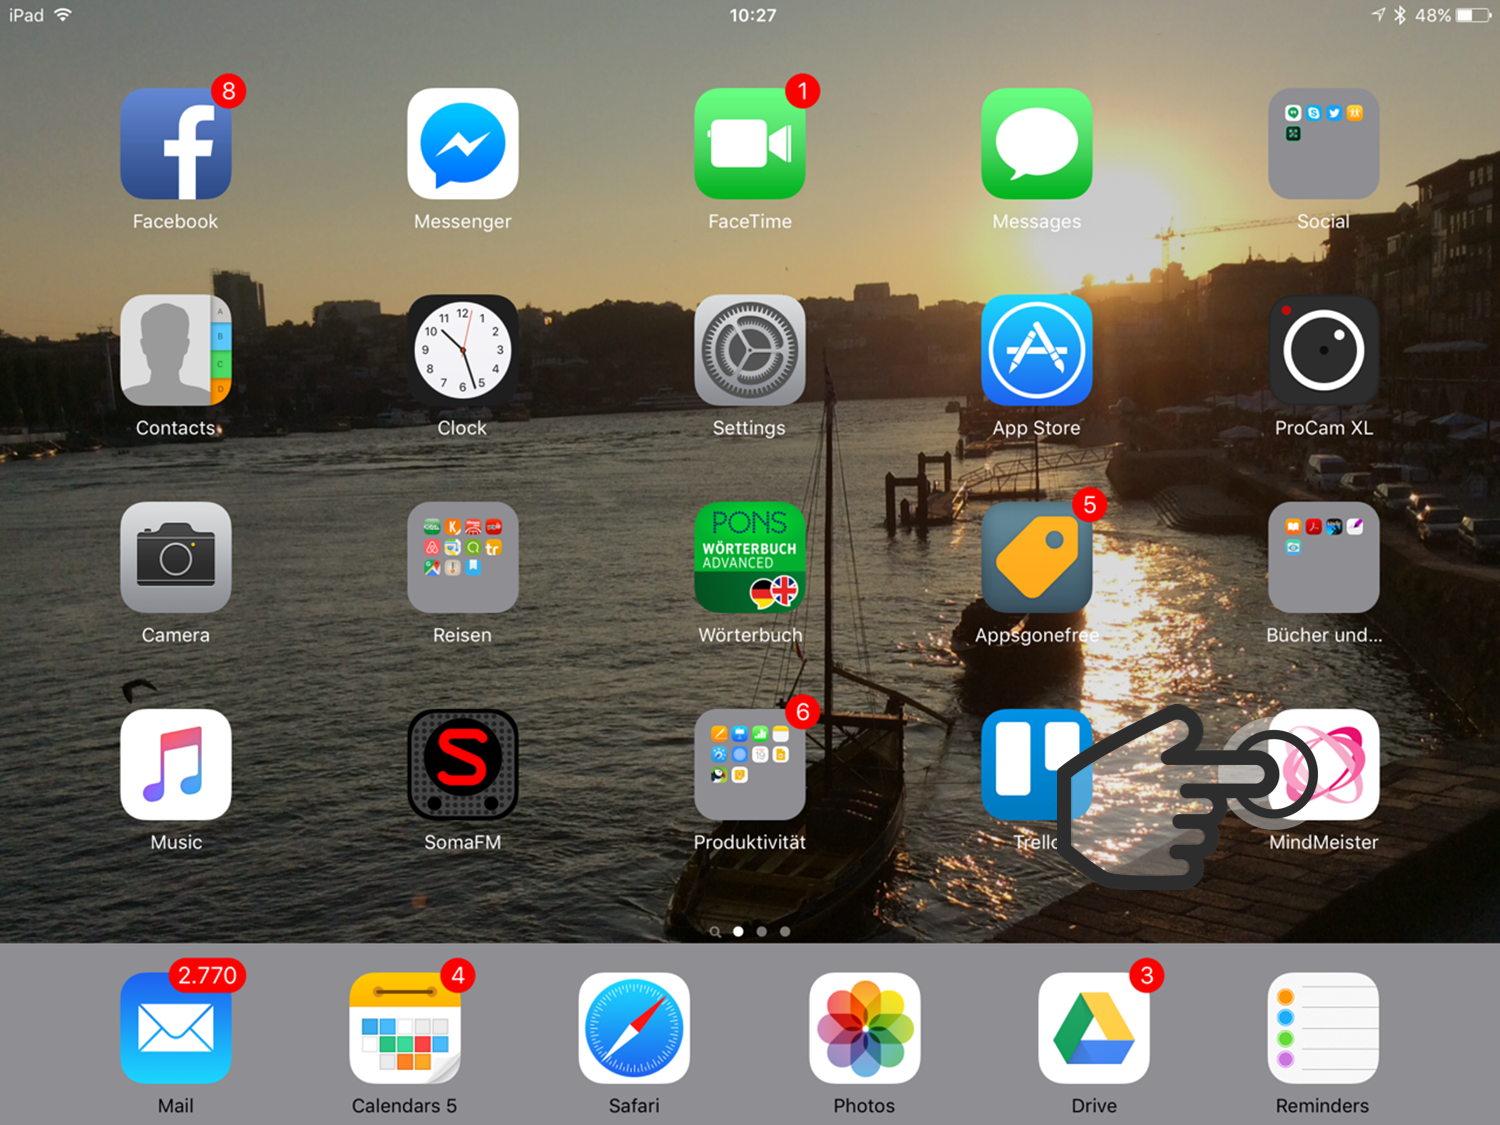Screen dimensions: 1500x1125
Task: Open Mail in the dock
Action: pos(176,1028)
